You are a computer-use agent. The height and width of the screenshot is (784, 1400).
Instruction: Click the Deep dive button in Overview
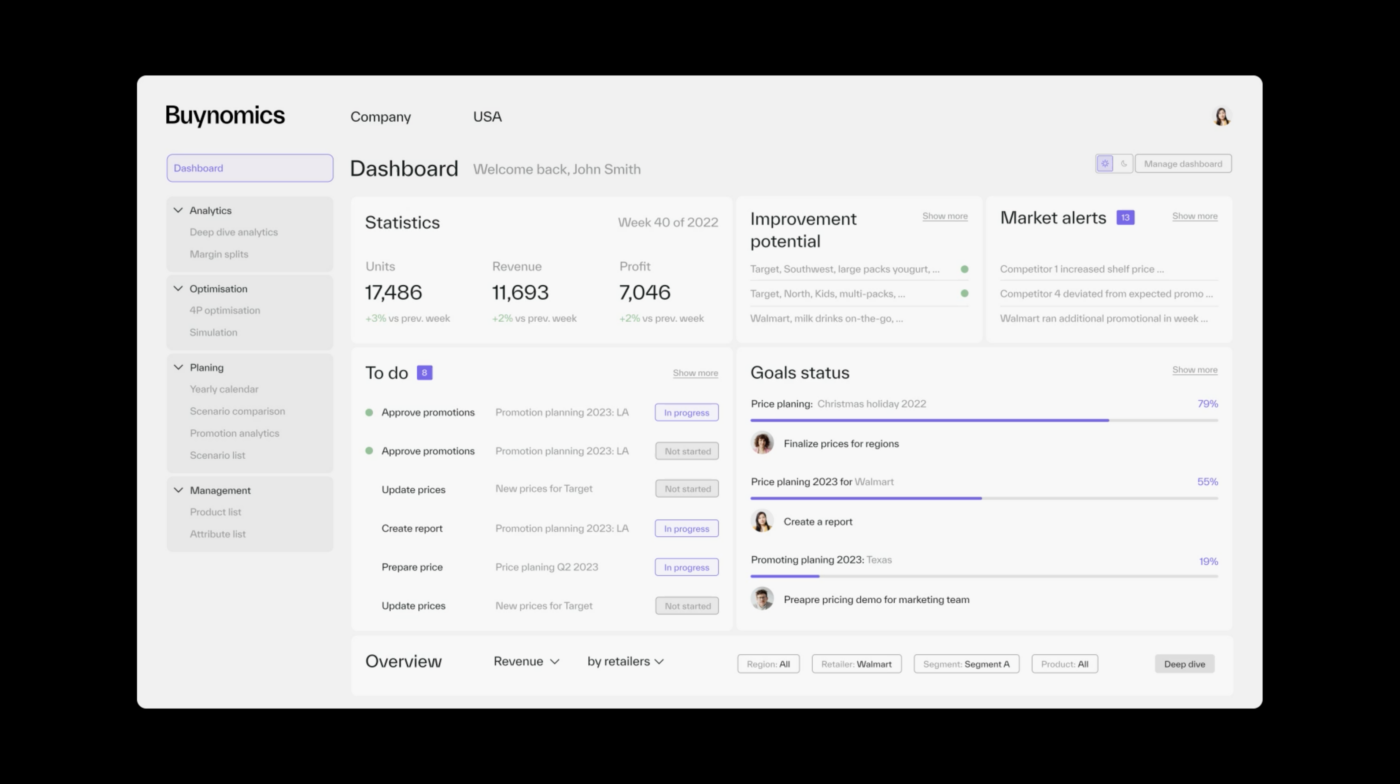click(x=1184, y=664)
